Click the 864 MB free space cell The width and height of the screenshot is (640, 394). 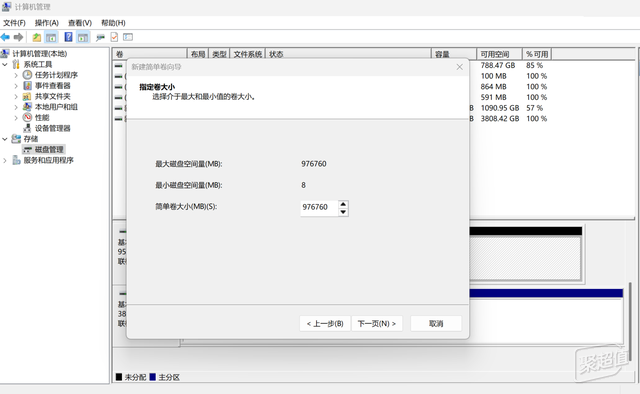(493, 87)
